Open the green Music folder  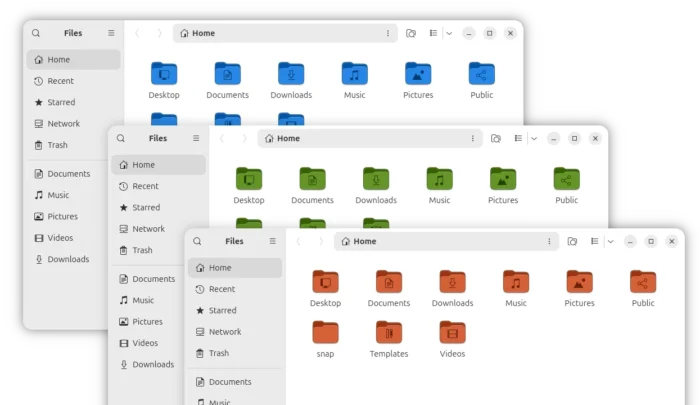point(439,179)
